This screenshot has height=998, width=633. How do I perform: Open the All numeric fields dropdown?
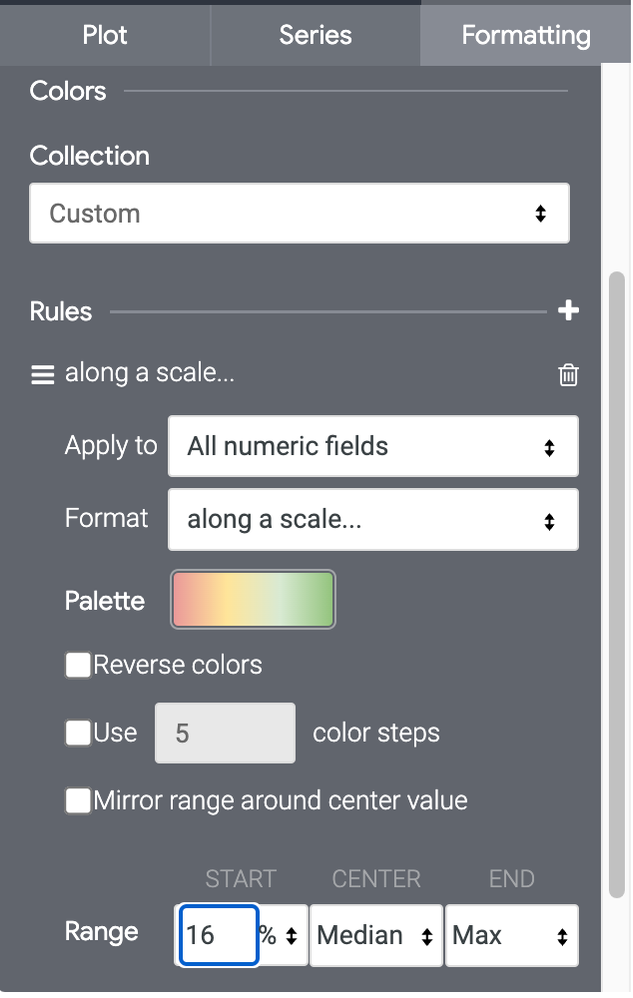click(x=373, y=446)
